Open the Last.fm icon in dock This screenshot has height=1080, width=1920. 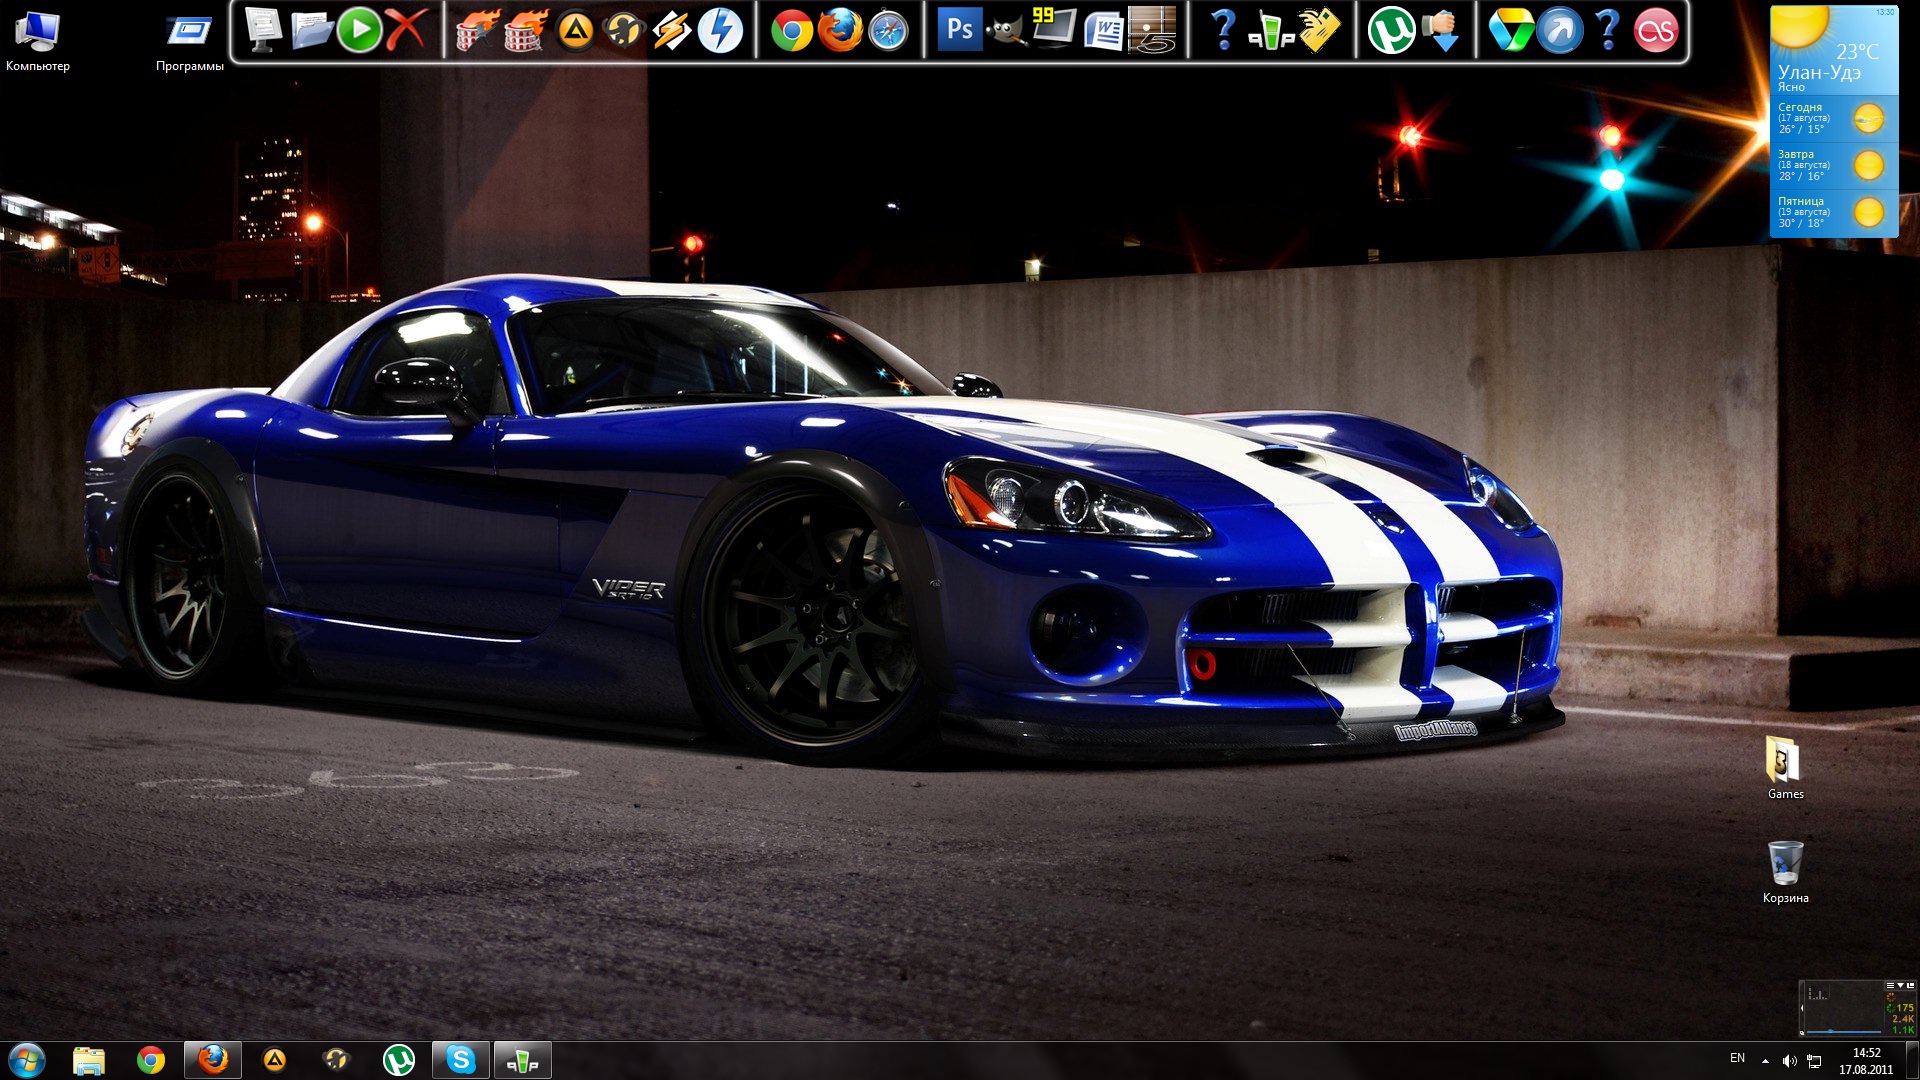click(x=1655, y=30)
